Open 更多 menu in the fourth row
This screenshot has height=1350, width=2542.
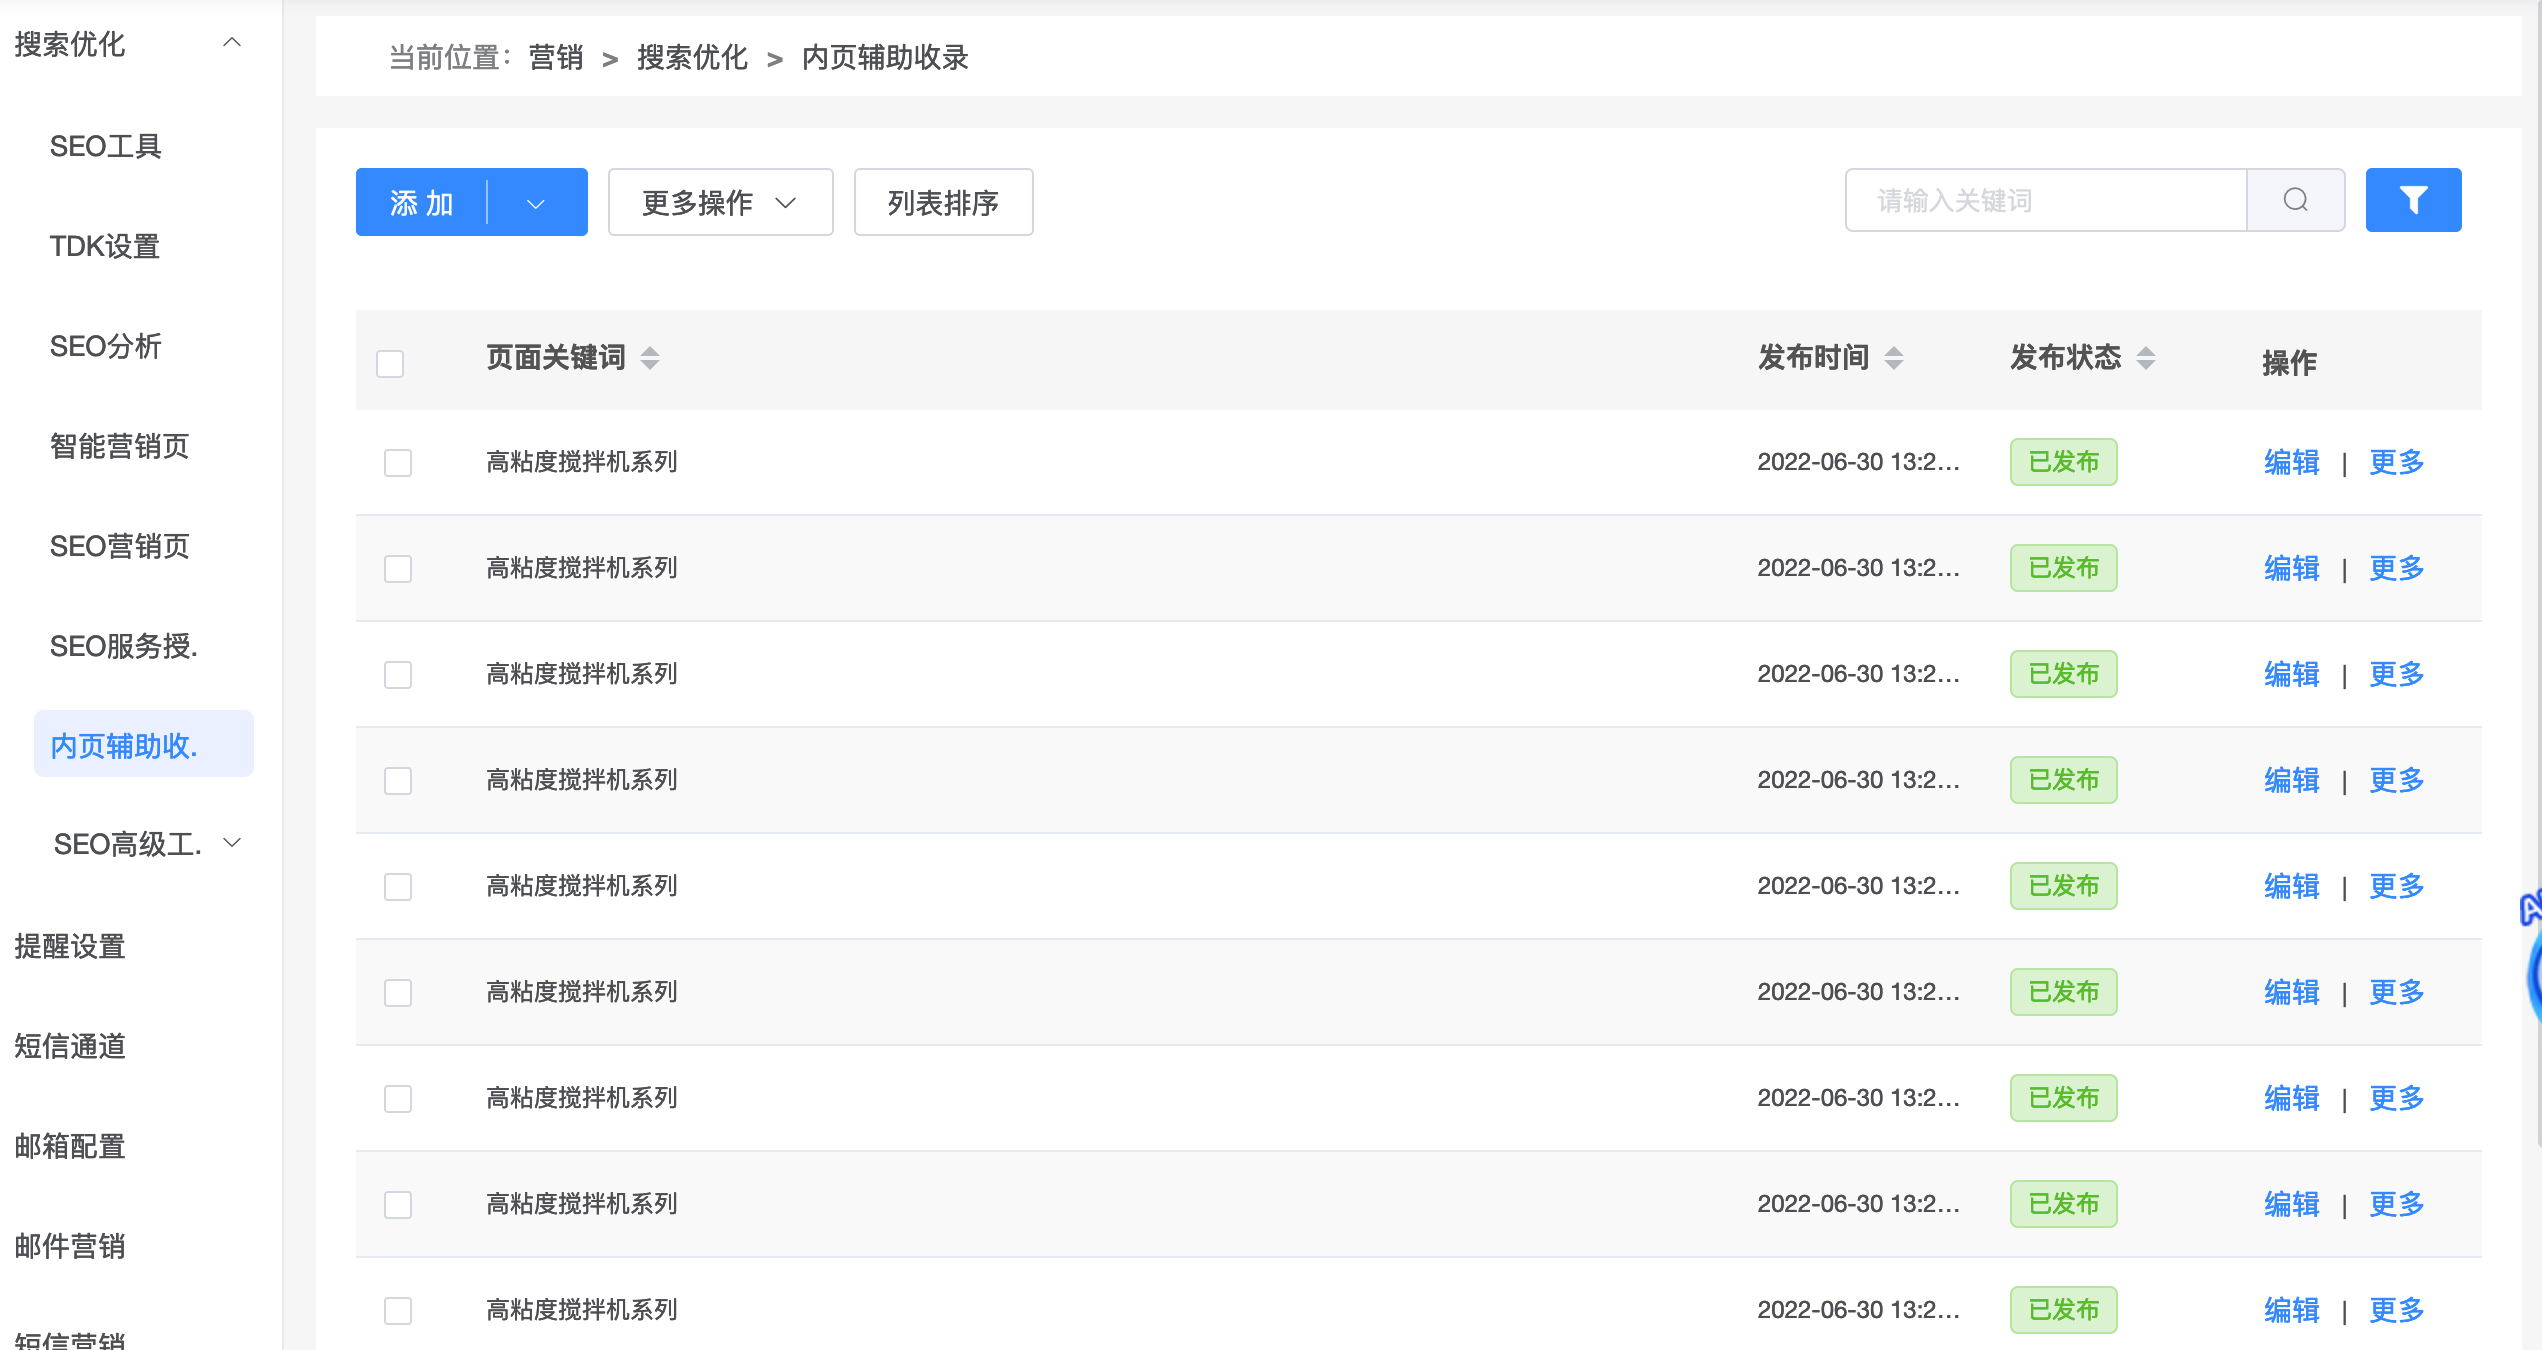pos(2397,780)
